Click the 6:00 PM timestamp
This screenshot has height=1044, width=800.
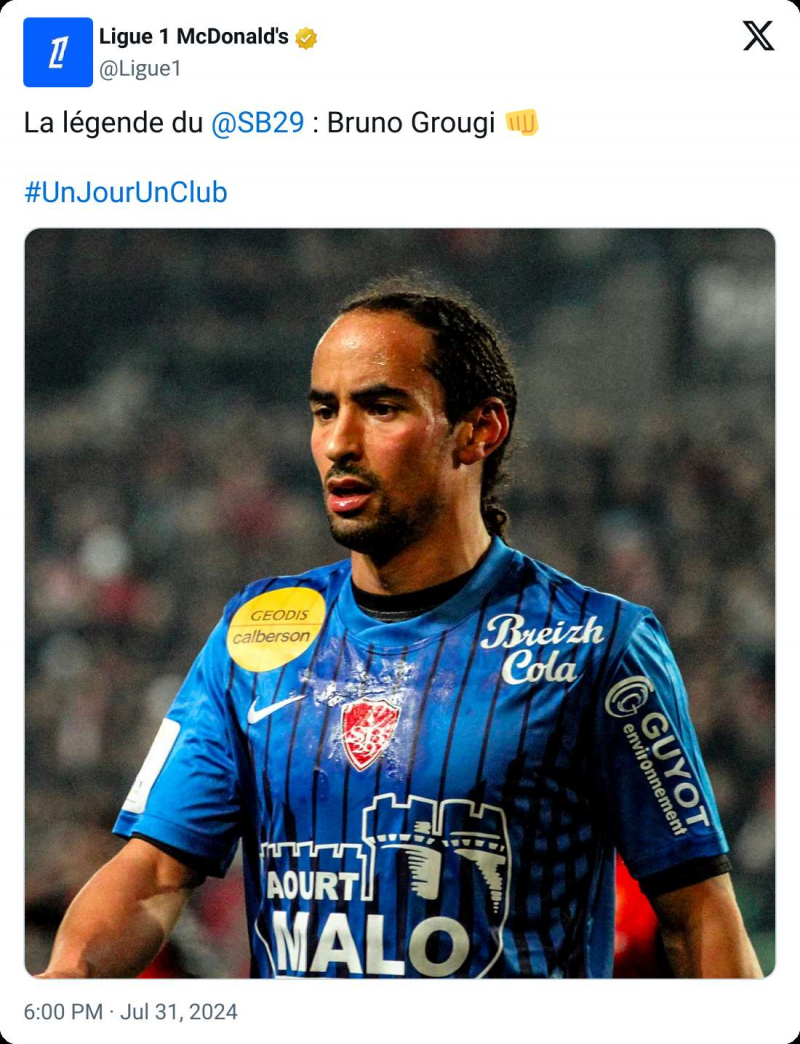click(63, 1012)
